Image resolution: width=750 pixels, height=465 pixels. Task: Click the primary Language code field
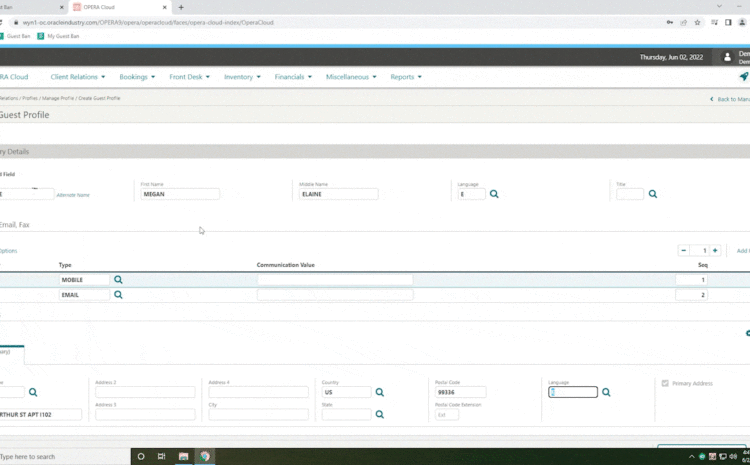471,194
